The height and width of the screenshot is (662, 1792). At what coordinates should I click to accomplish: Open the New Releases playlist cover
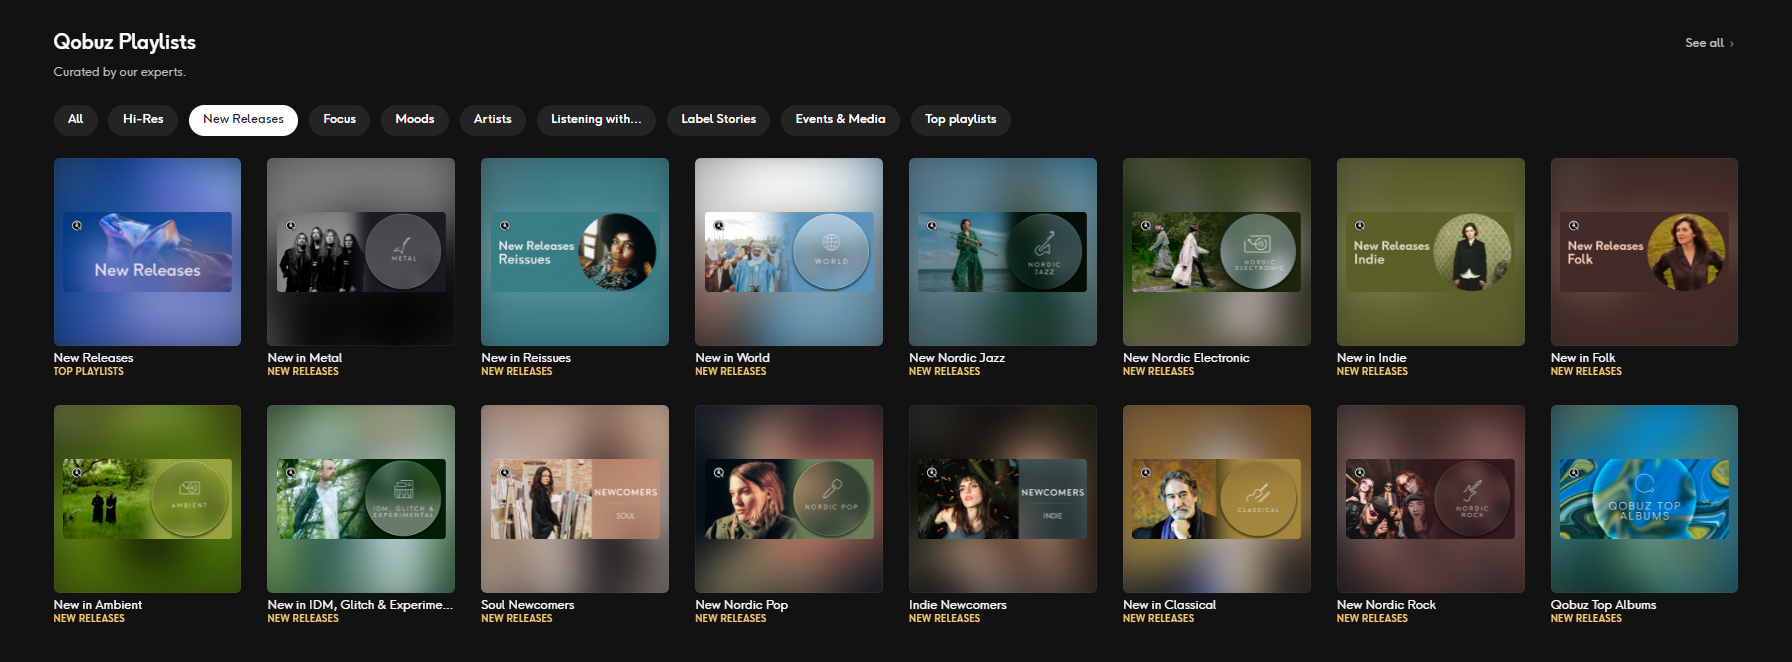click(147, 252)
